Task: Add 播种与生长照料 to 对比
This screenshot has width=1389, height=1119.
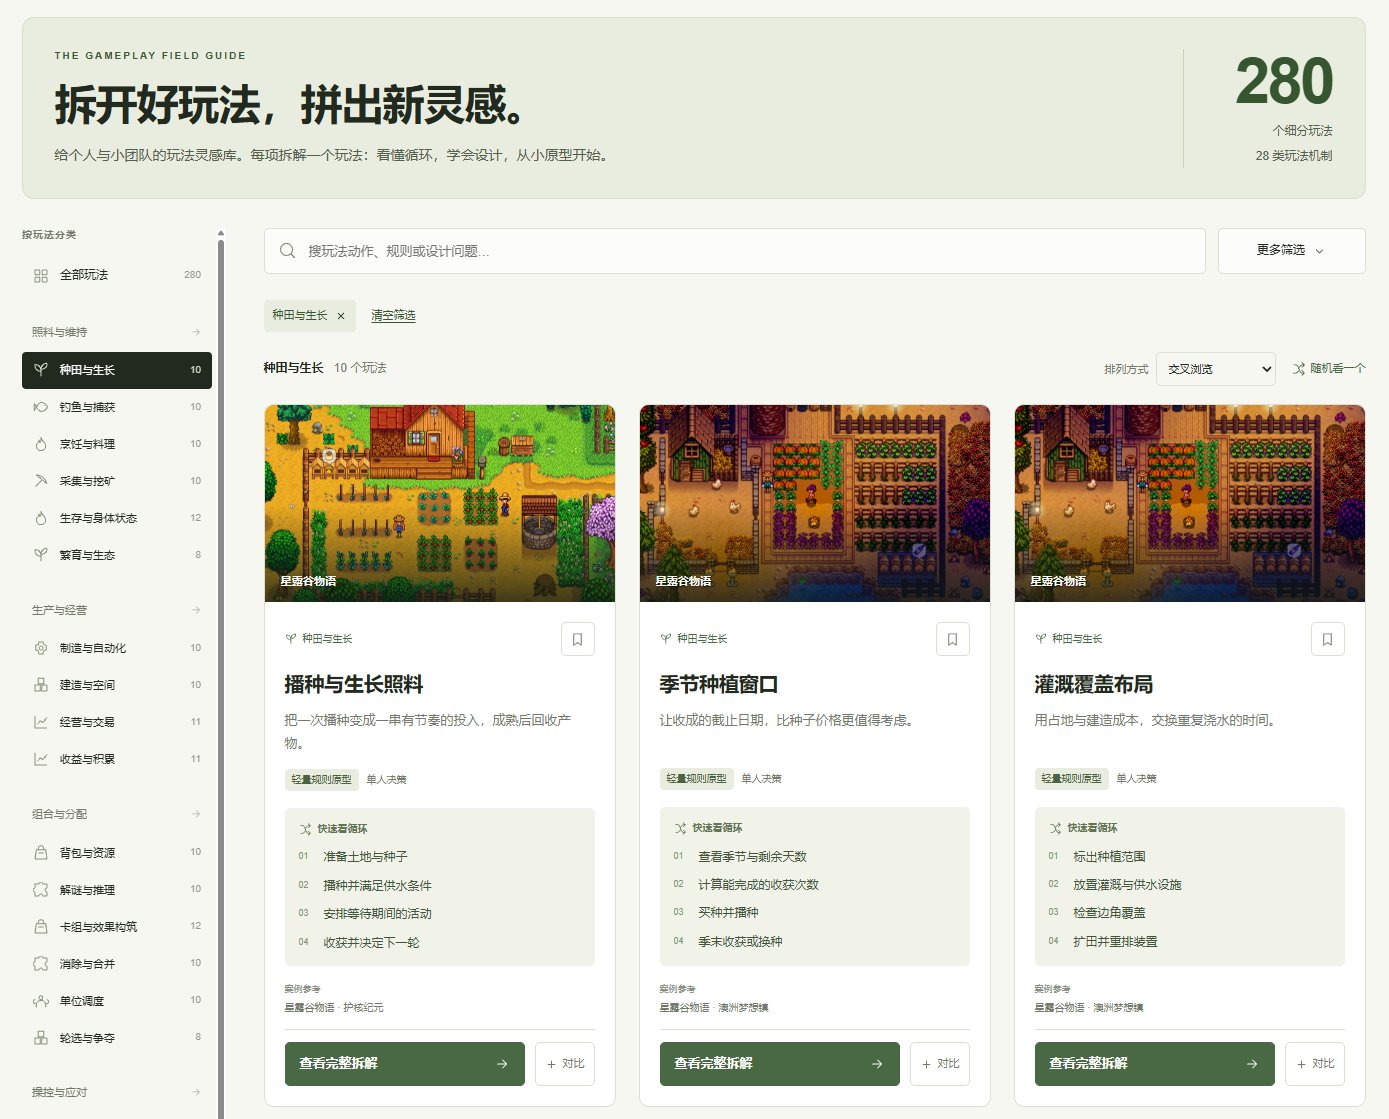Action: (565, 1064)
